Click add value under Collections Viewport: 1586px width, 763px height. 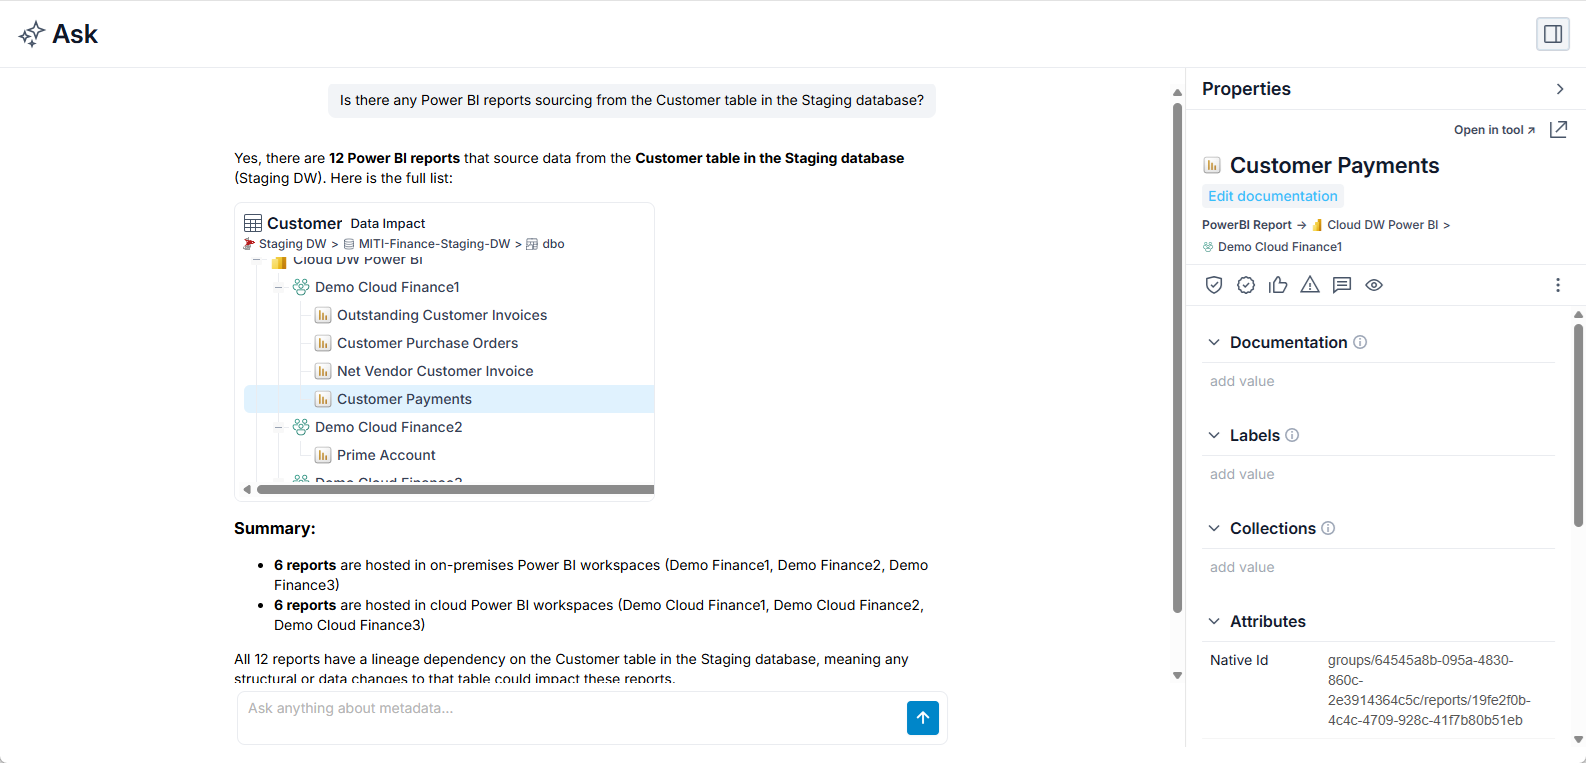pyautogui.click(x=1242, y=567)
